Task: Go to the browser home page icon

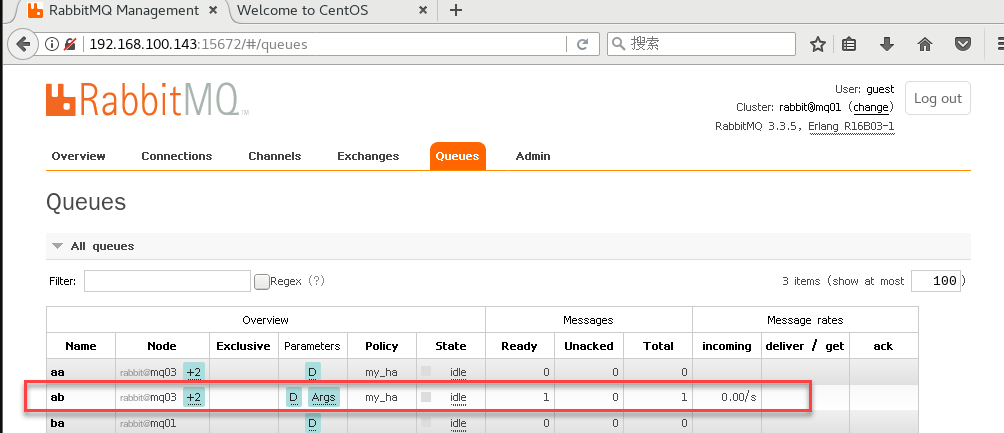Action: pyautogui.click(x=925, y=44)
